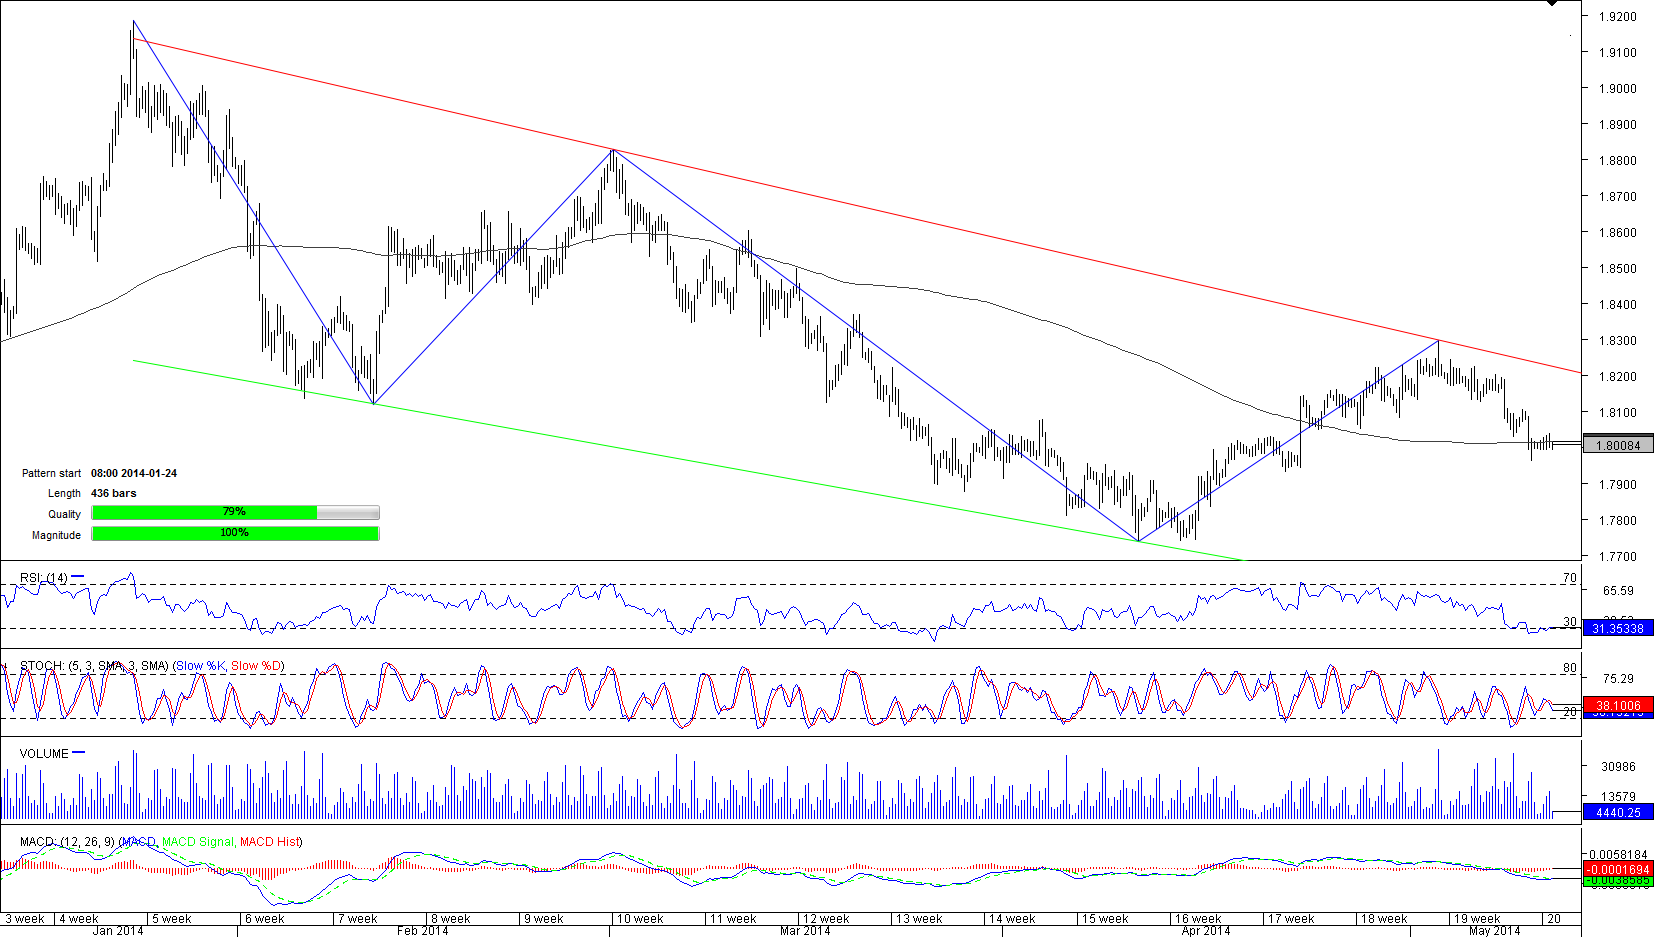Screen dimensions: 1655x937
Task: Click the 1.8300 price axis label
Action: (x=1617, y=340)
